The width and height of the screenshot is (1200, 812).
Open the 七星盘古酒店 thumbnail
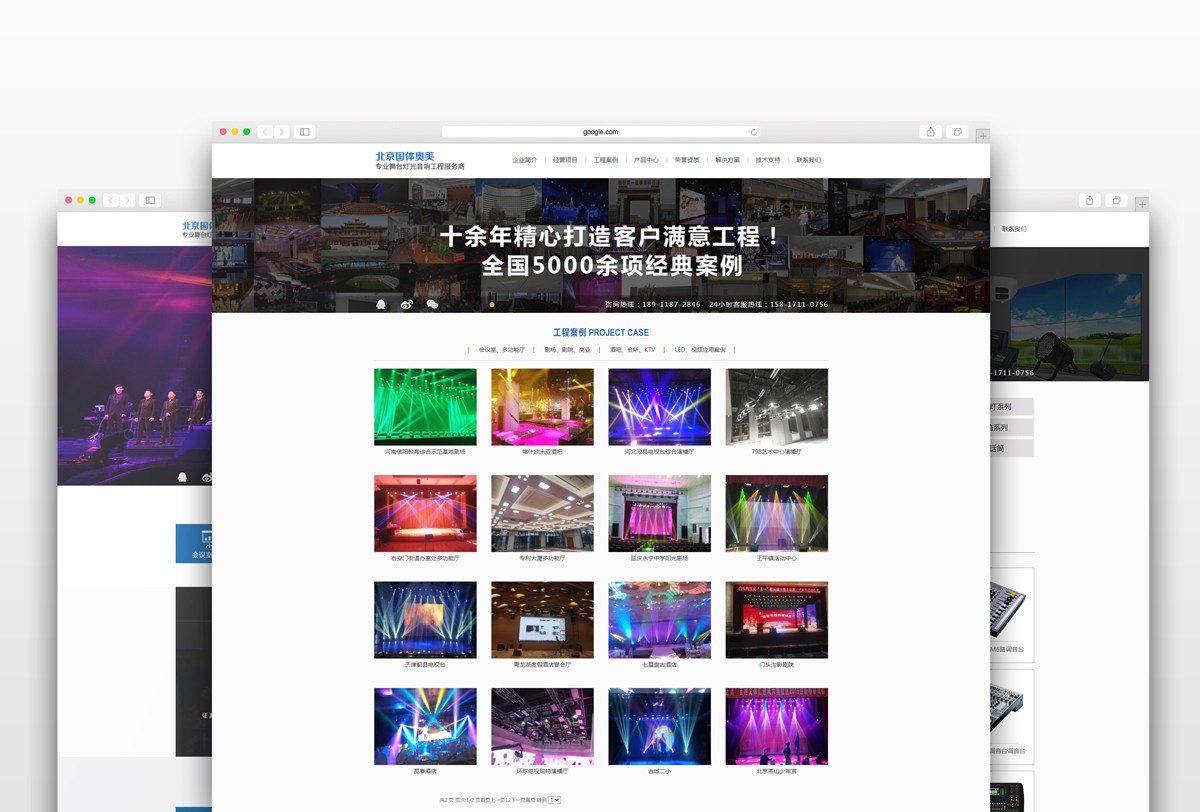659,620
